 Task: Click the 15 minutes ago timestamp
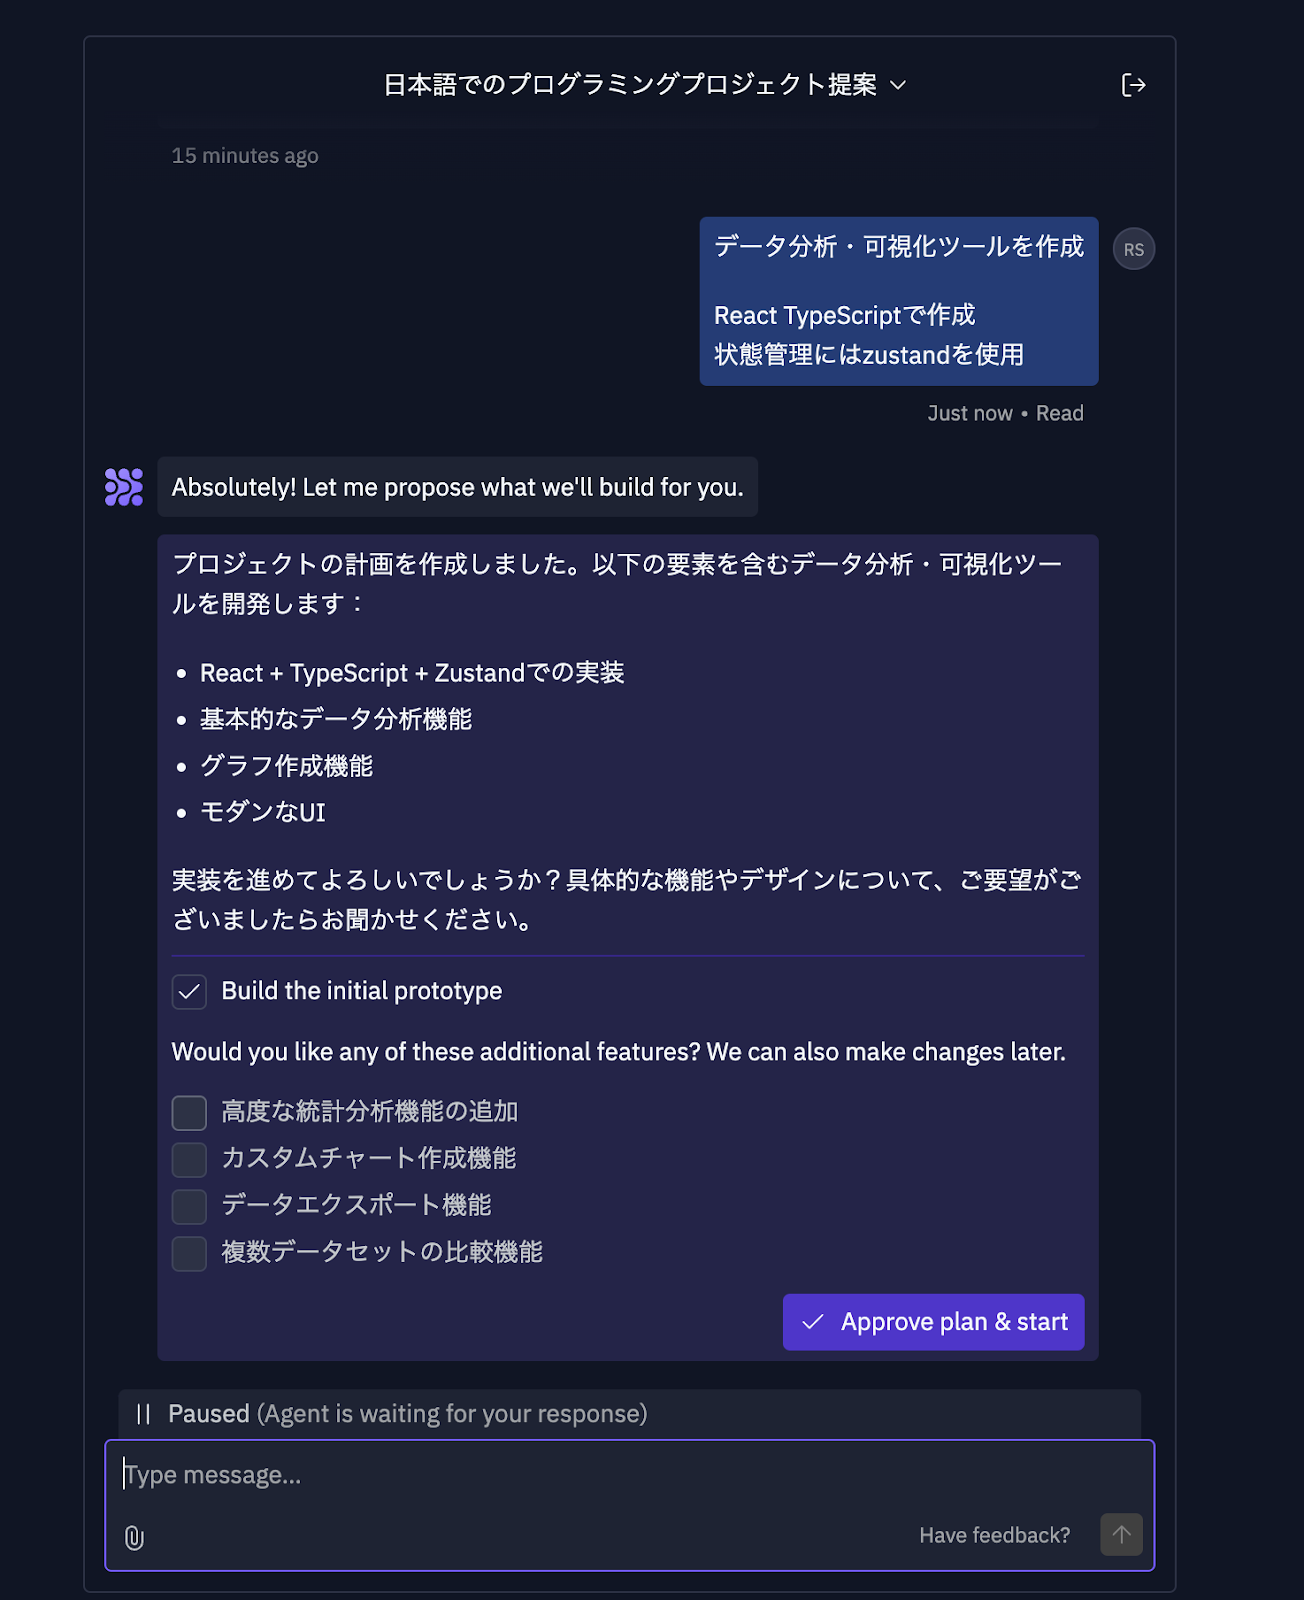point(245,156)
